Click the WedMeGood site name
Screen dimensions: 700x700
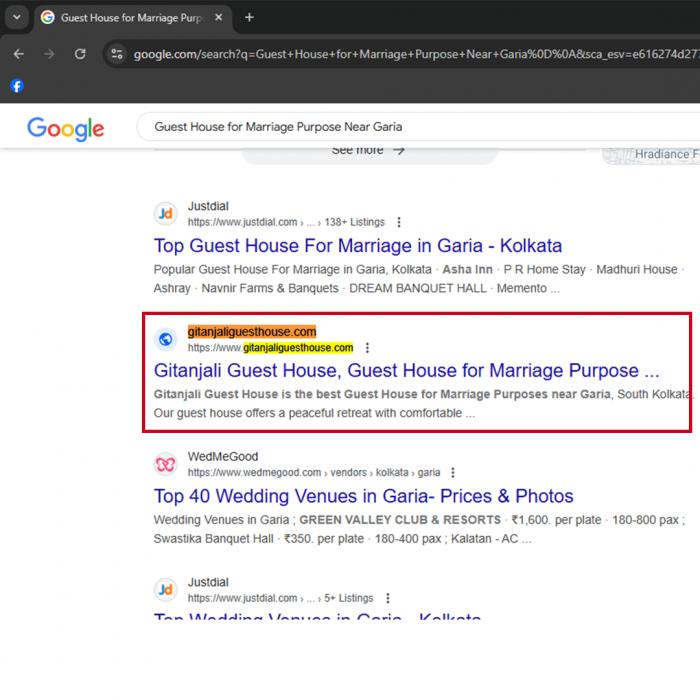(x=223, y=456)
